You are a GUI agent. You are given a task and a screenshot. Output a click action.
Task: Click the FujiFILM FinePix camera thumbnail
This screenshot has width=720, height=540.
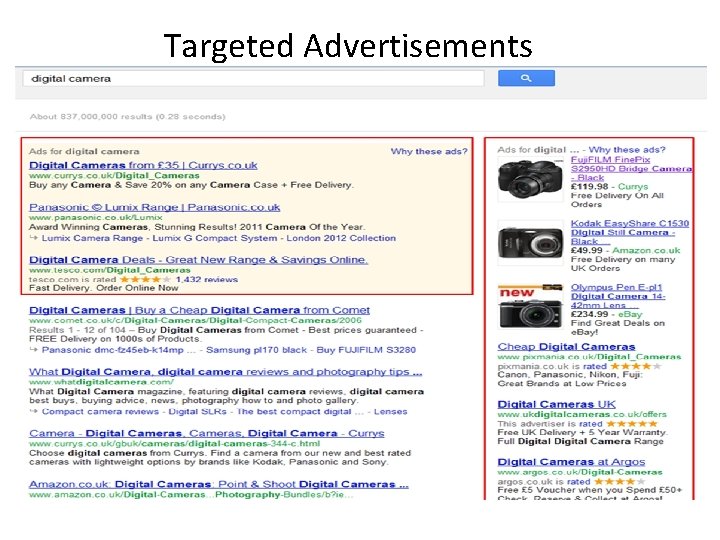(x=530, y=179)
